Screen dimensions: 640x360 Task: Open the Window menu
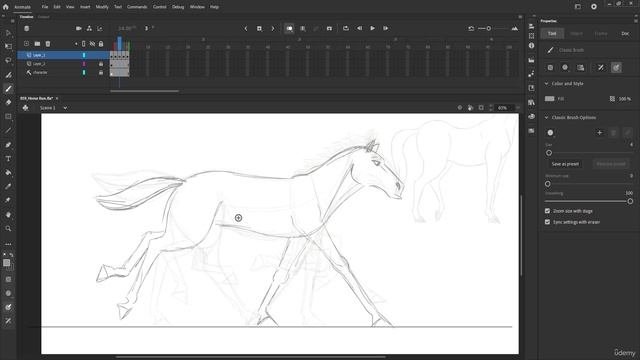197,7
